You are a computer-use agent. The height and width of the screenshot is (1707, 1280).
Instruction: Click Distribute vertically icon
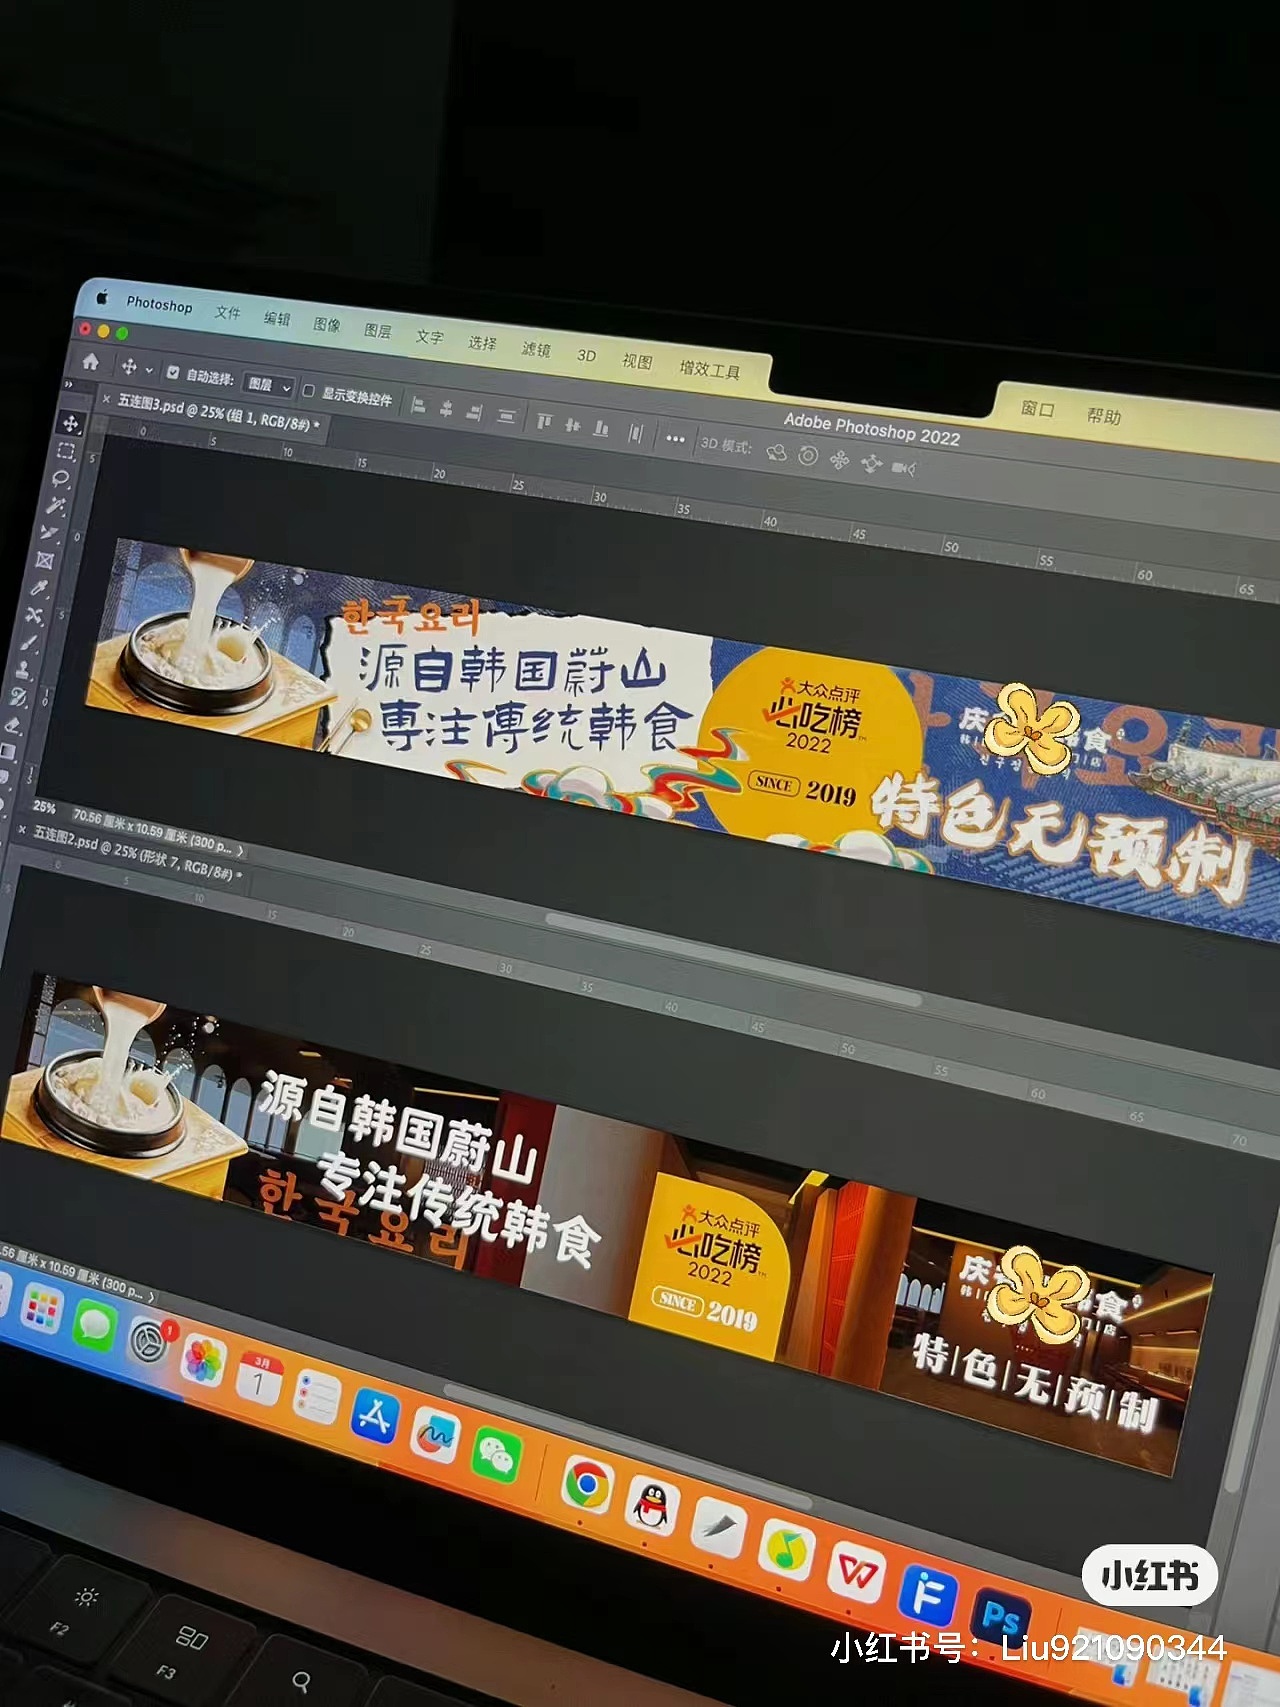[x=507, y=416]
